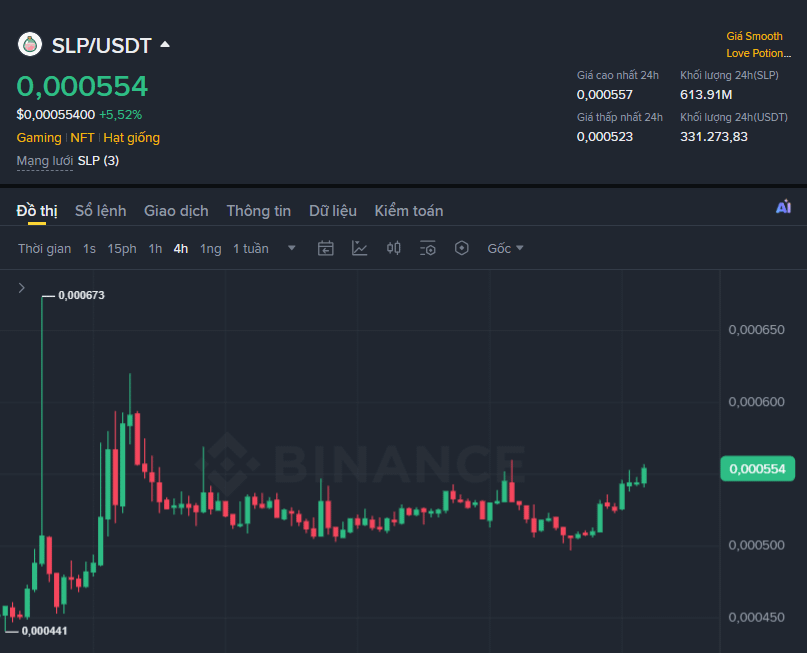Image resolution: width=807 pixels, height=653 pixels.
Task: Click the latest green candlestick on the chart
Action: [644, 475]
